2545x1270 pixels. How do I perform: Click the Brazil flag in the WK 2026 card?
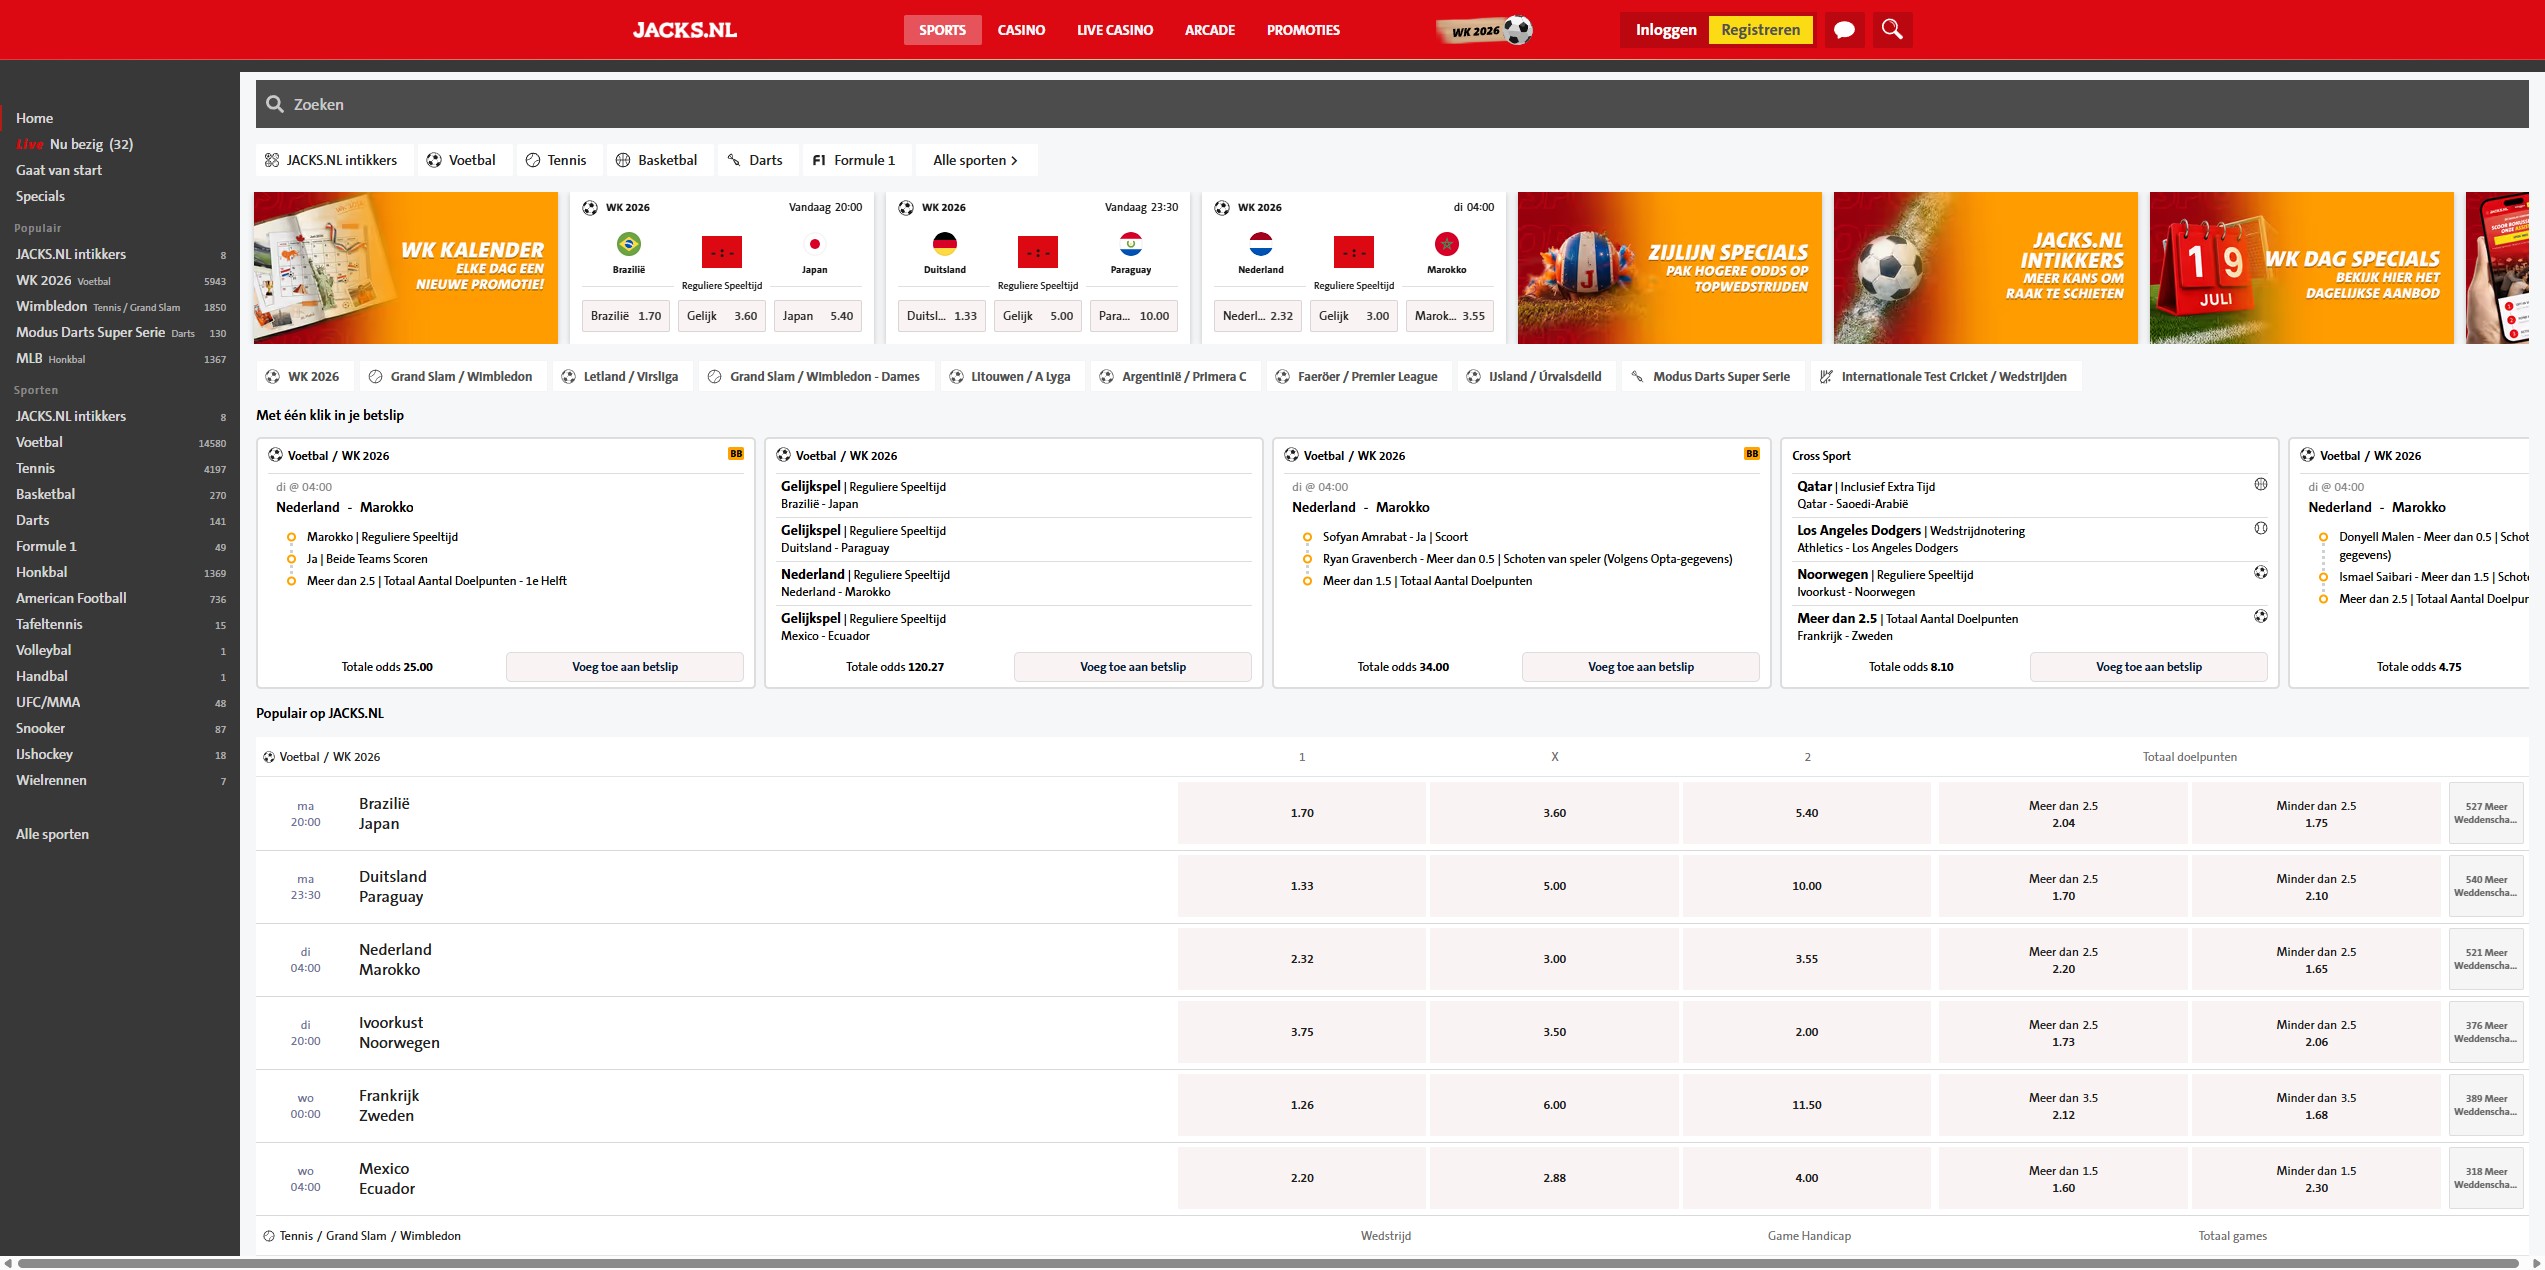(x=629, y=244)
